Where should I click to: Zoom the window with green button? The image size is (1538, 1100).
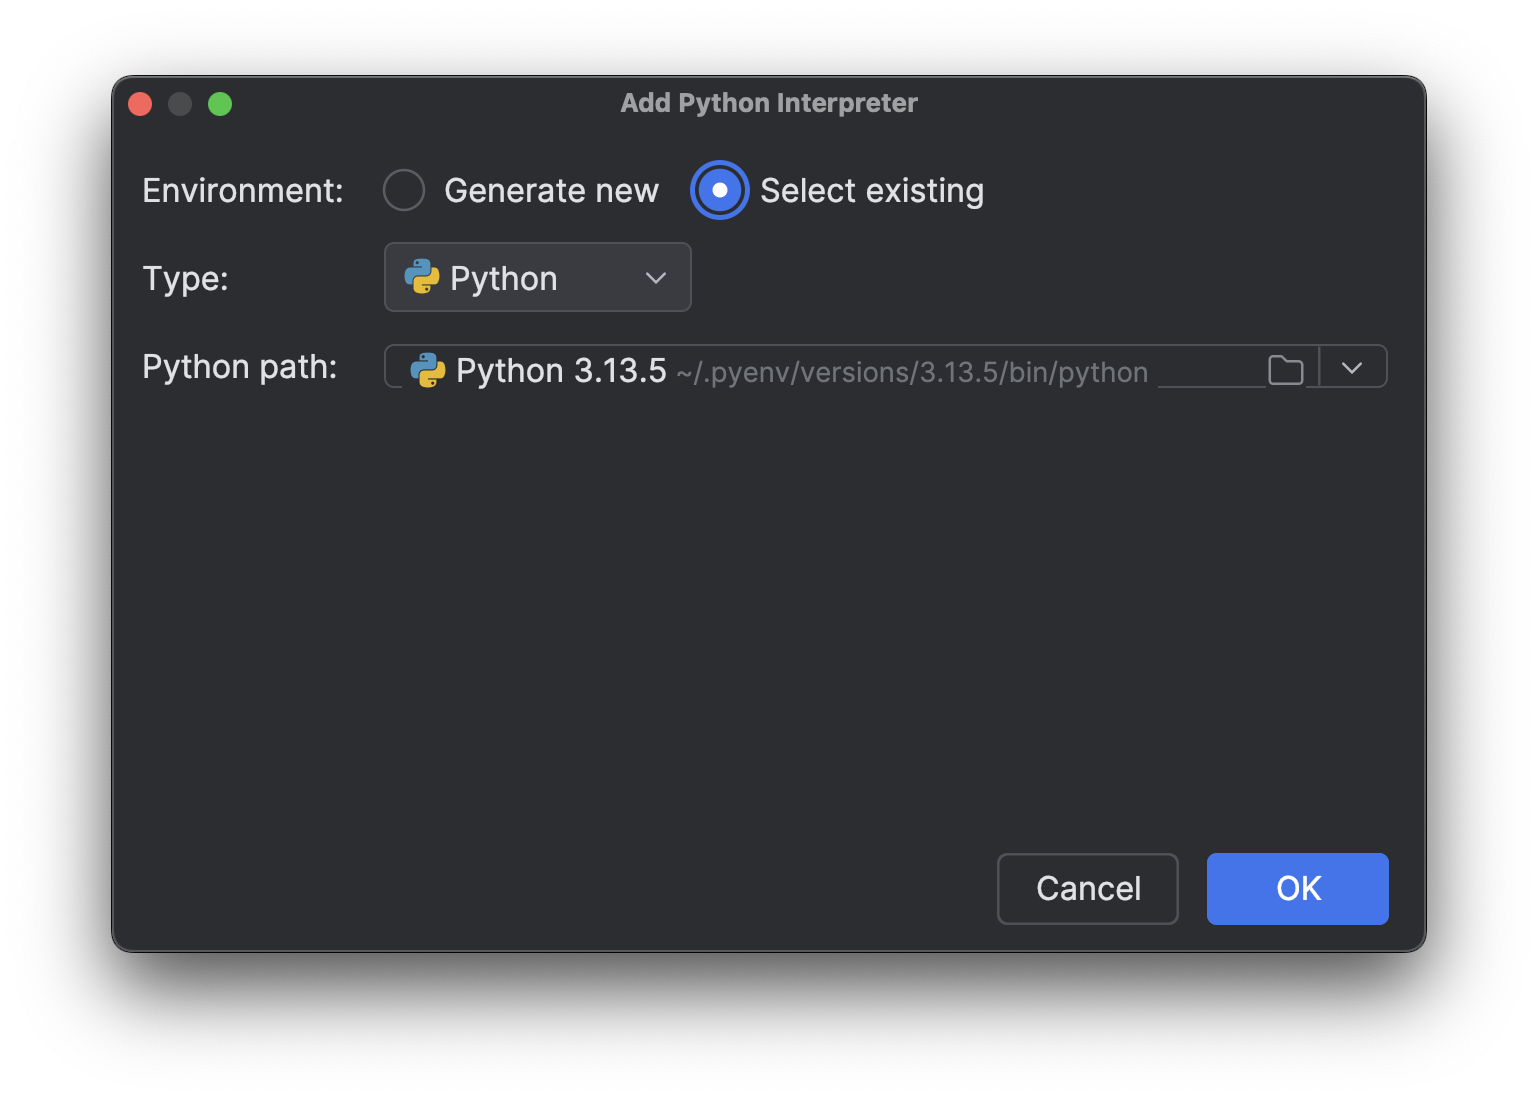tap(220, 104)
